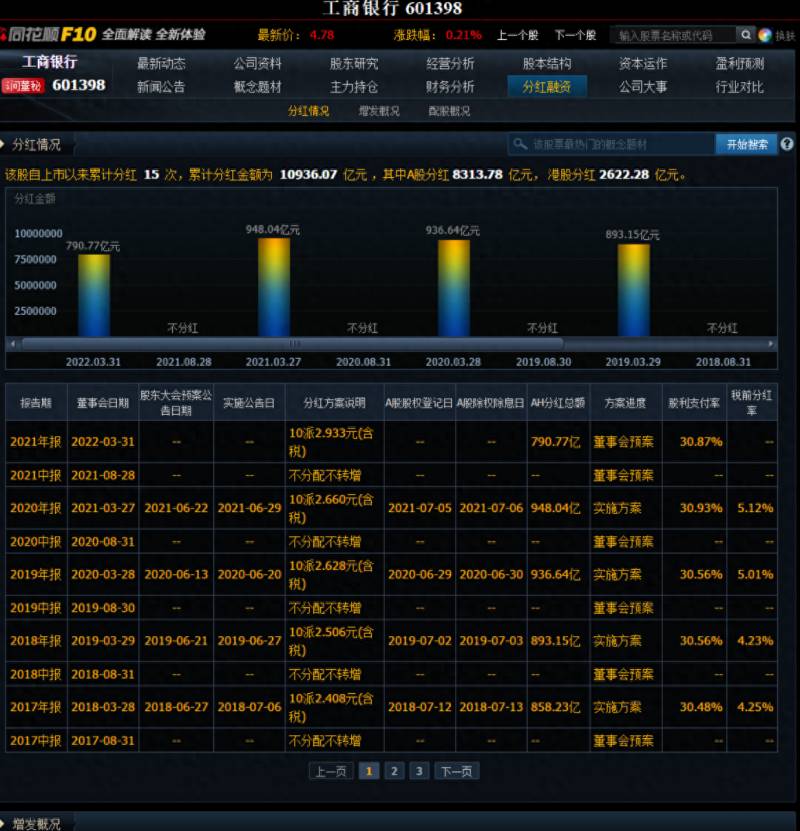The height and width of the screenshot is (831, 800).
Task: Switch to 股东研究 tab
Action: [x=354, y=64]
